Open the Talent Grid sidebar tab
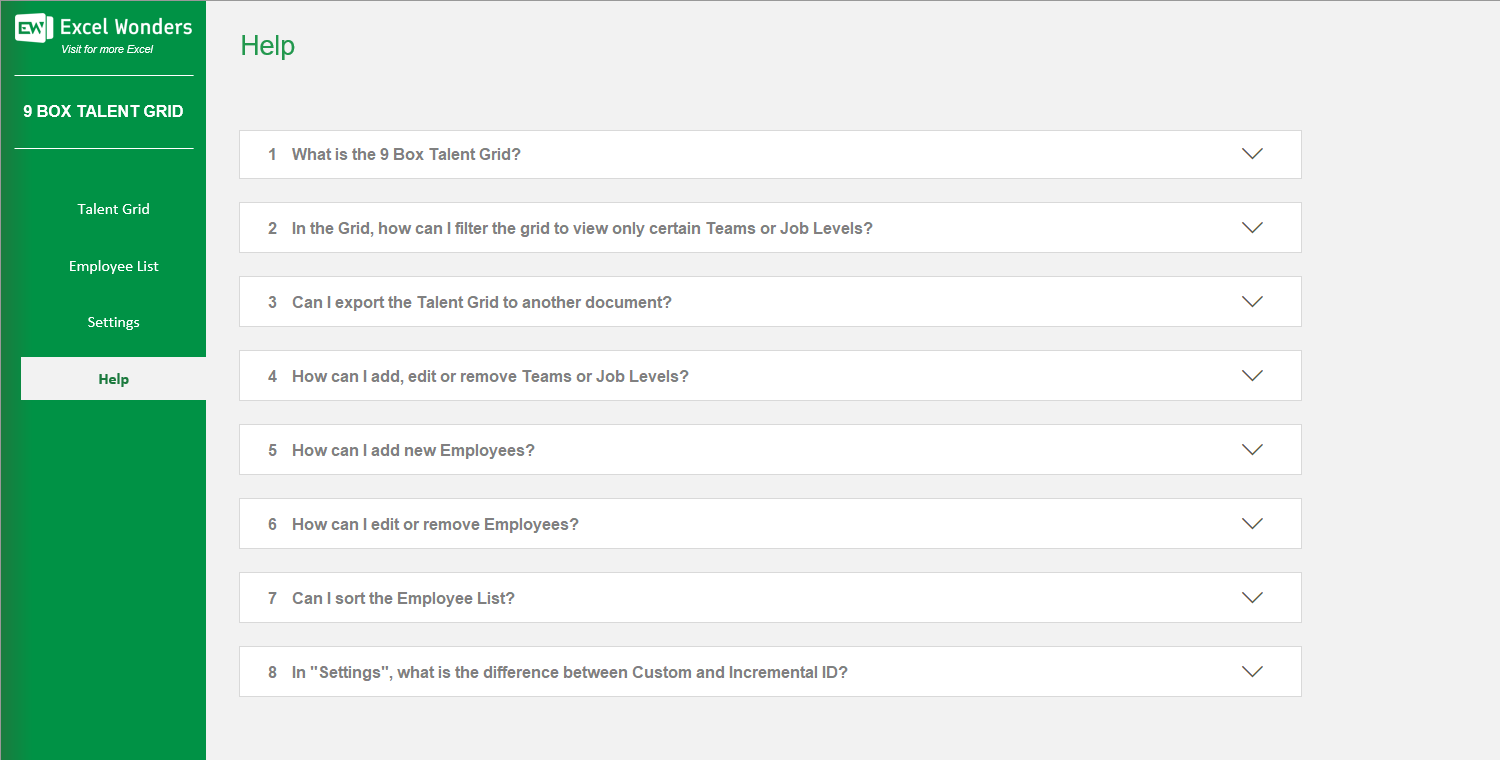This screenshot has height=760, width=1500. click(113, 209)
